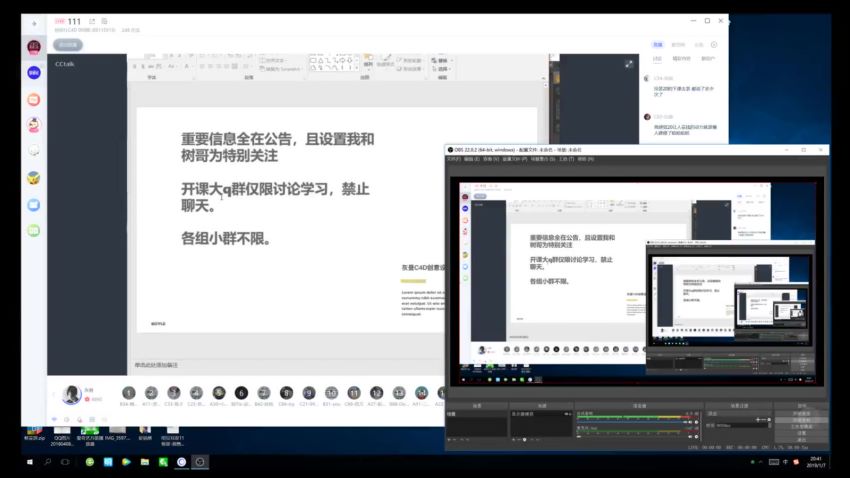
Task: Click the circular icon beside right panel tabs
Action: tap(714, 44)
